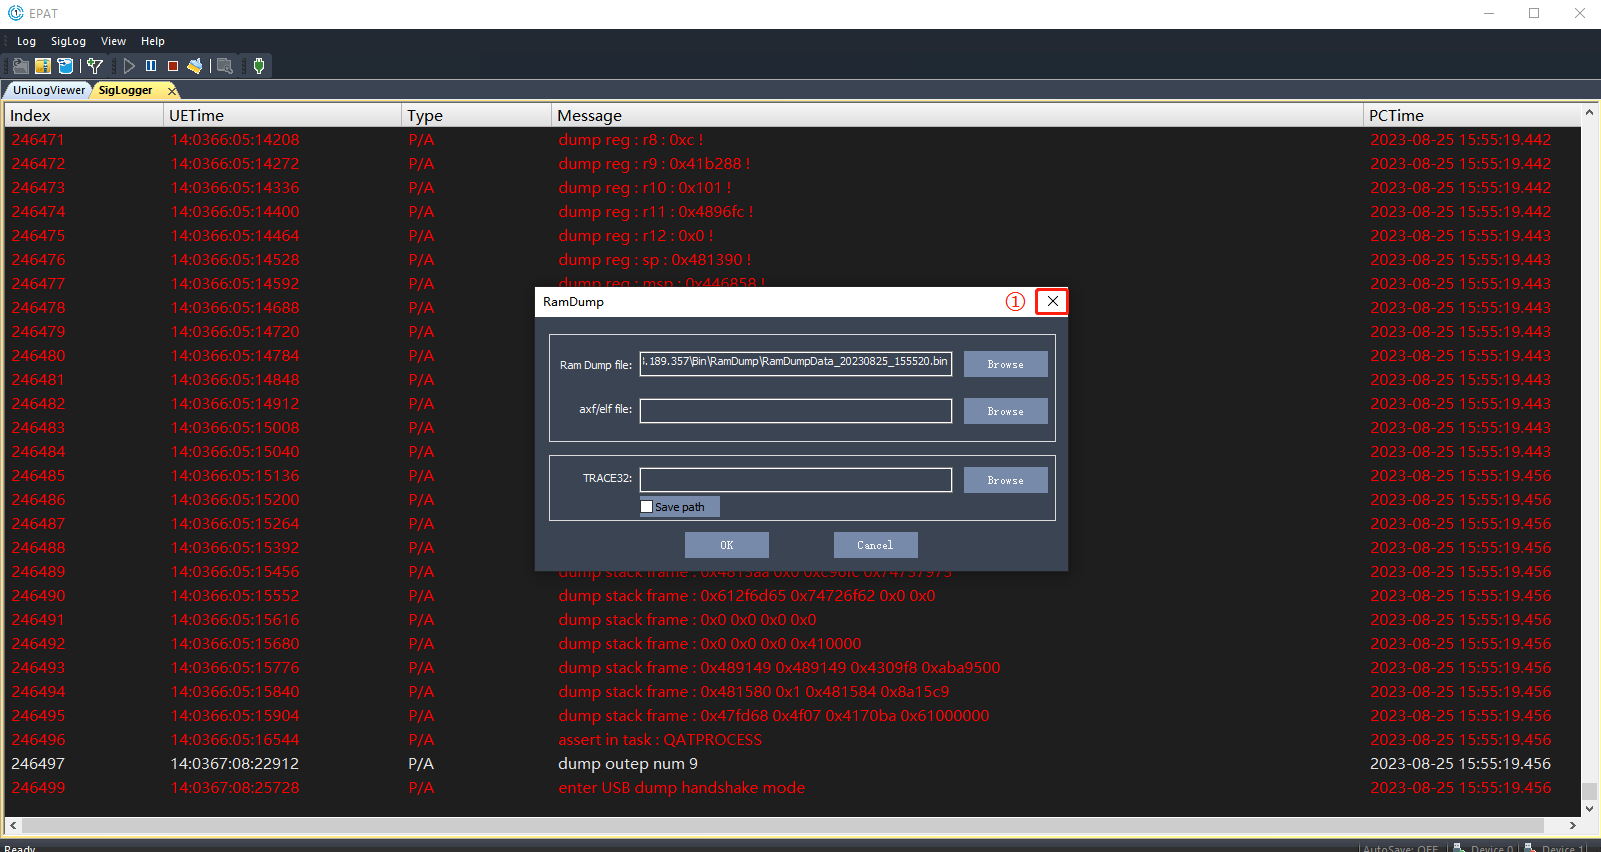The image size is (1601, 852).
Task: Click the zip archive toolbar icon
Action: pyautogui.click(x=43, y=66)
